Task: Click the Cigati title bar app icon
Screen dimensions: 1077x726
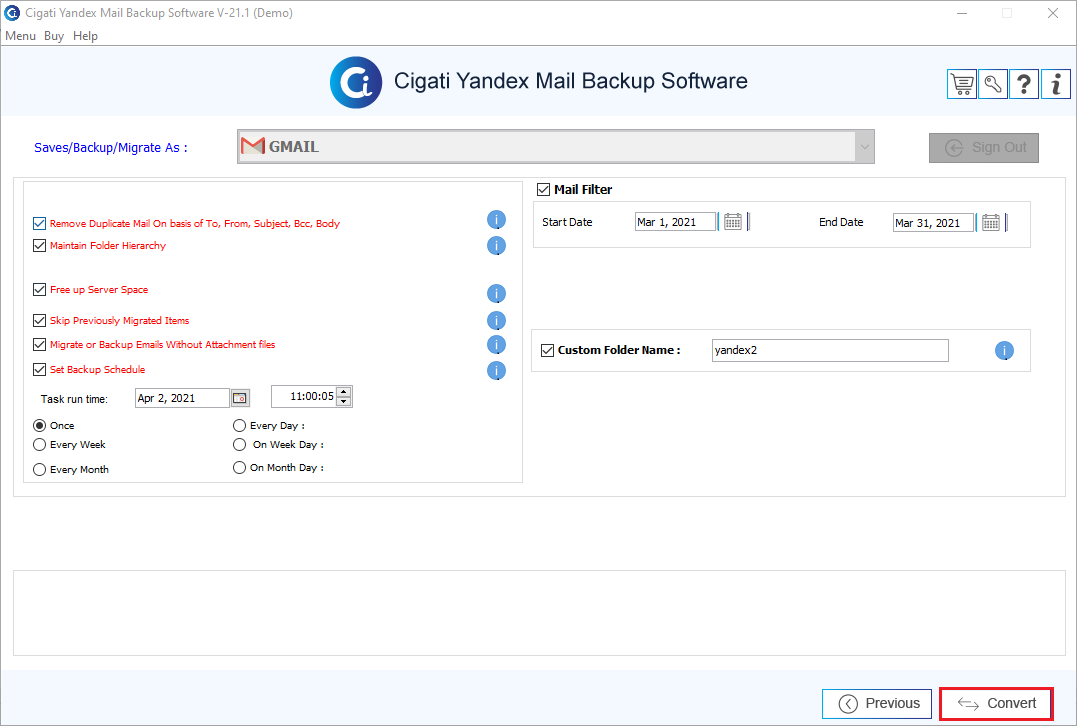Action: point(12,12)
